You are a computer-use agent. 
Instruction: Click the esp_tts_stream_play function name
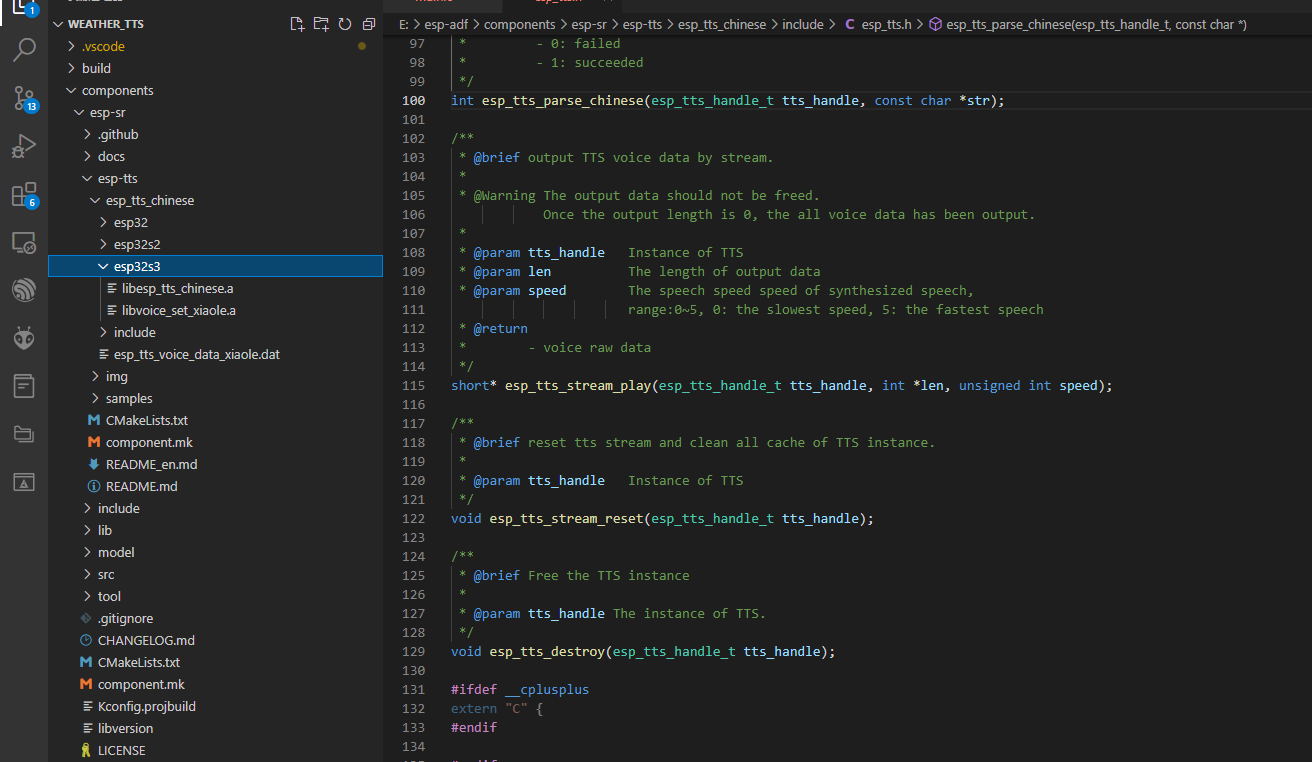[578, 385]
